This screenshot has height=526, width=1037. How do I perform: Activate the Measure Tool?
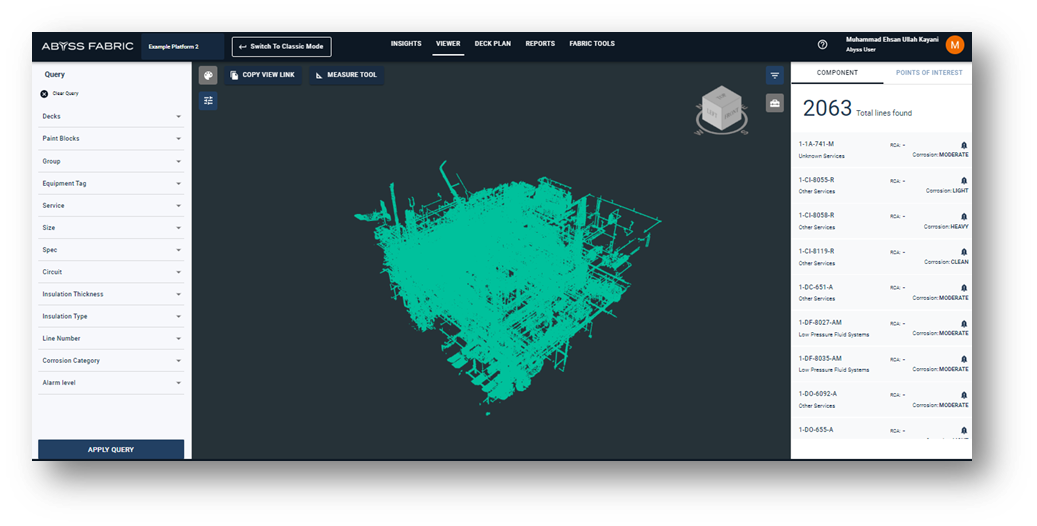tap(346, 75)
